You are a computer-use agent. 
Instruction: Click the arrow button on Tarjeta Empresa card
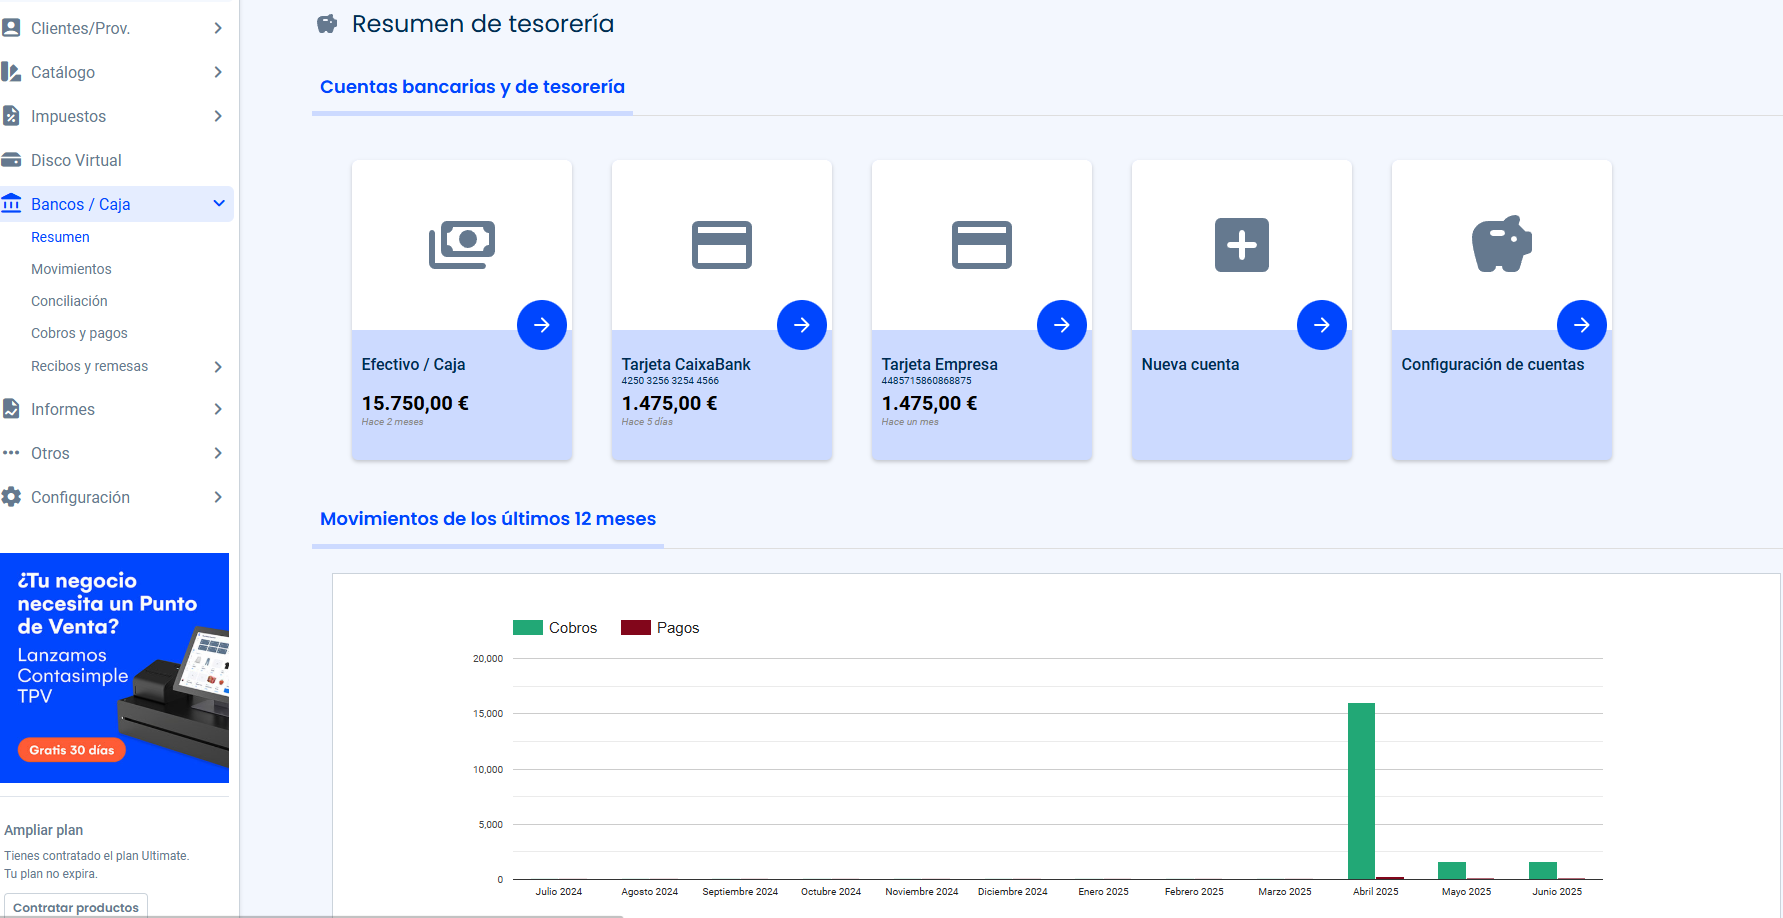[1061, 325]
